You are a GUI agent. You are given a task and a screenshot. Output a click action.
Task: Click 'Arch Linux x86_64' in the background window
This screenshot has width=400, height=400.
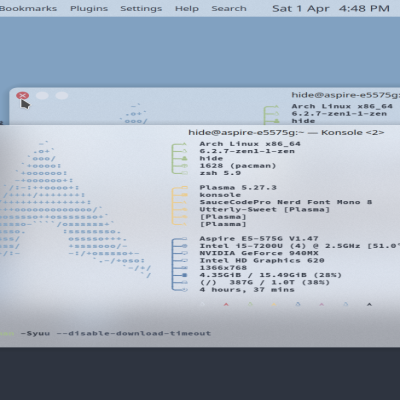click(x=342, y=106)
